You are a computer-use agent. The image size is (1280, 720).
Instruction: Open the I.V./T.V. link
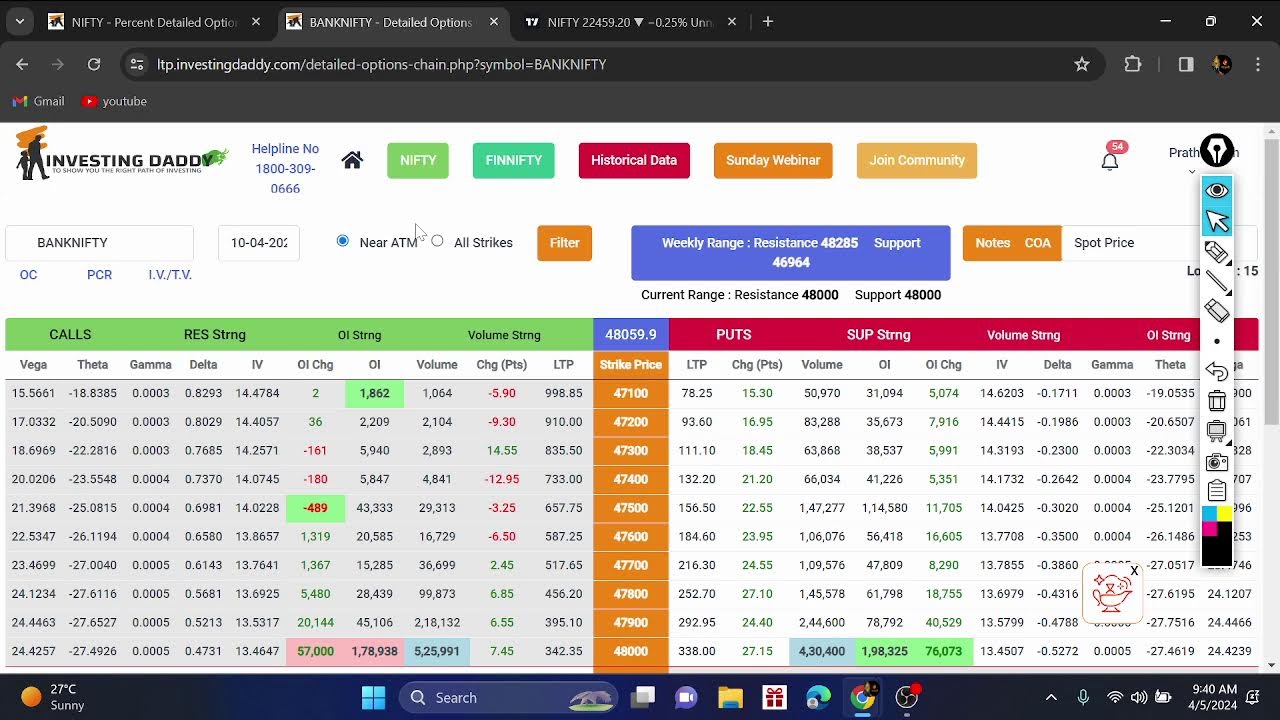point(170,275)
